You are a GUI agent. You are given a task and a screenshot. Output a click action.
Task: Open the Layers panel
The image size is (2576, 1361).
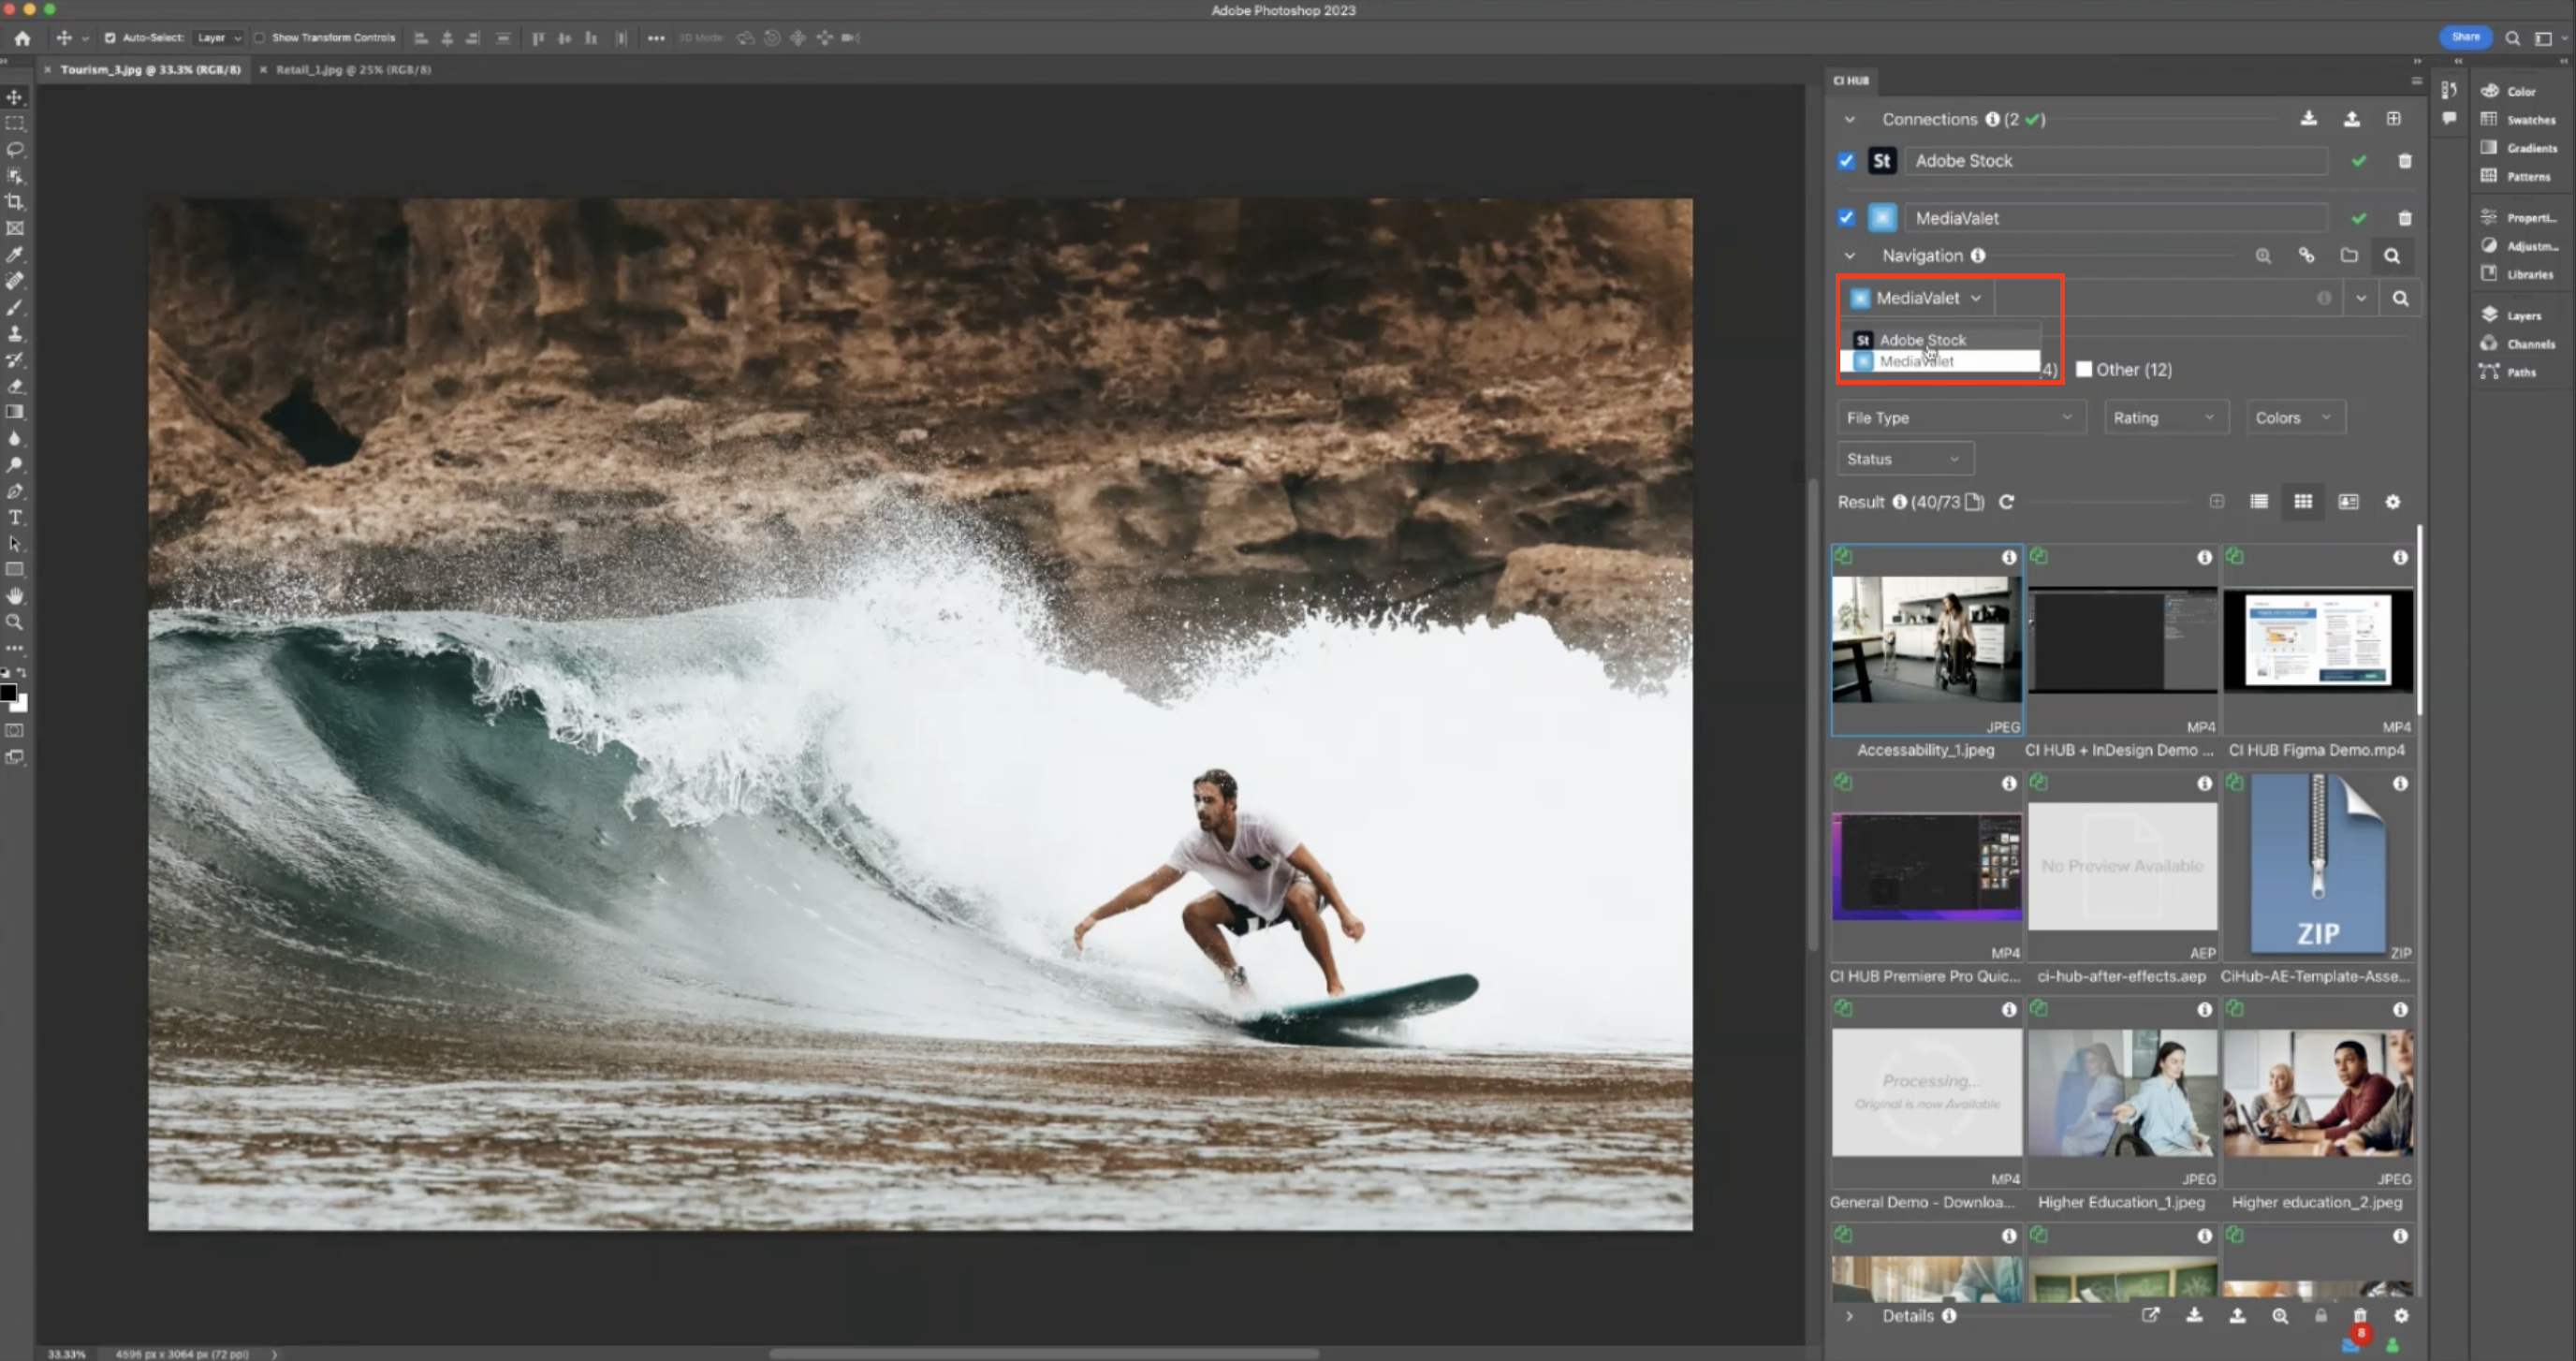pos(2522,316)
